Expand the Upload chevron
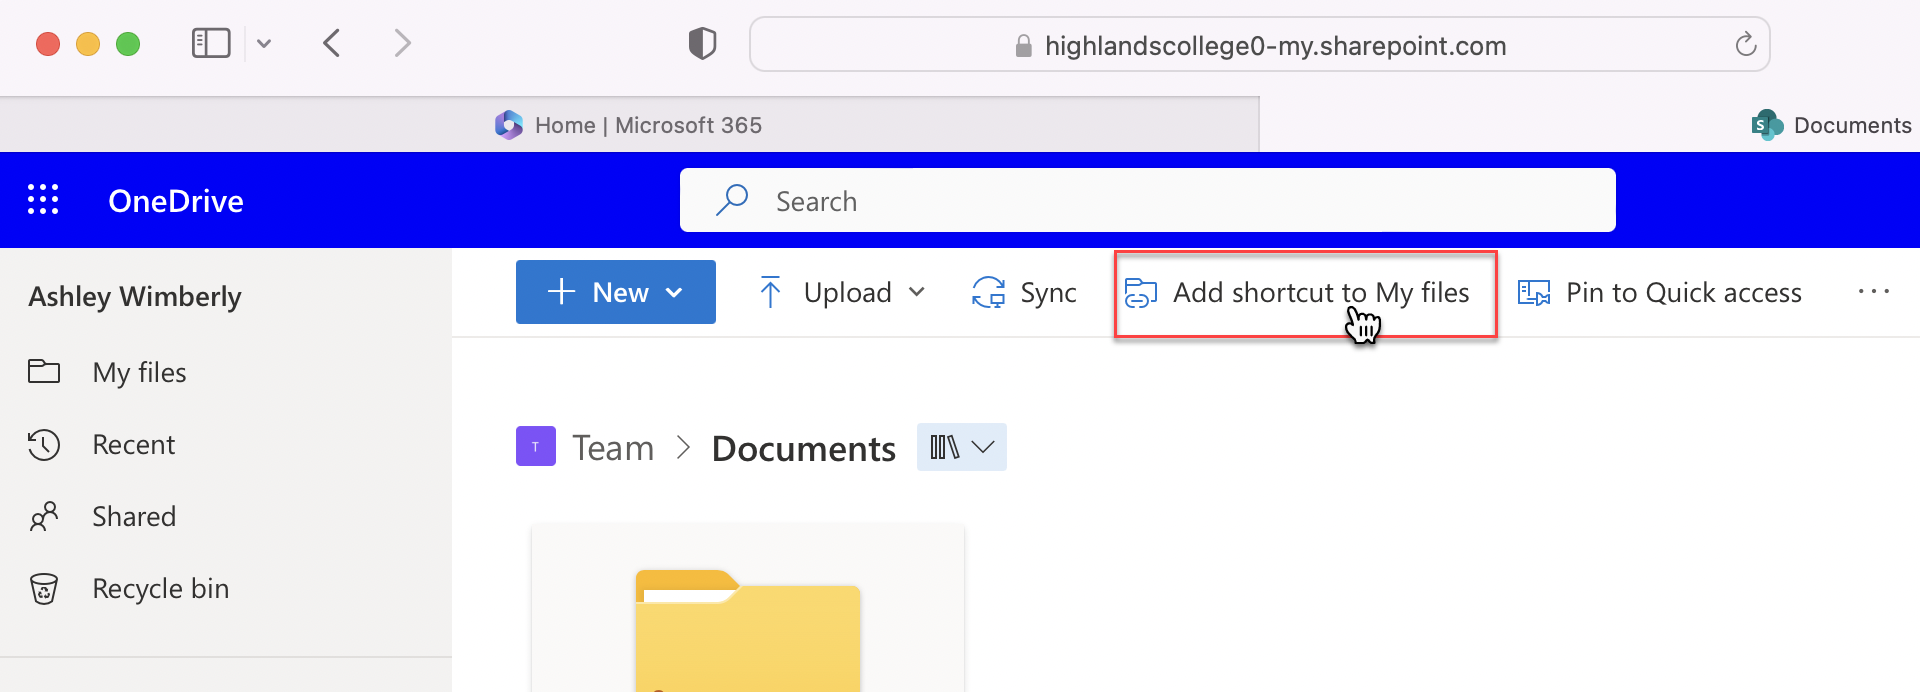The width and height of the screenshot is (1920, 692). (916, 292)
